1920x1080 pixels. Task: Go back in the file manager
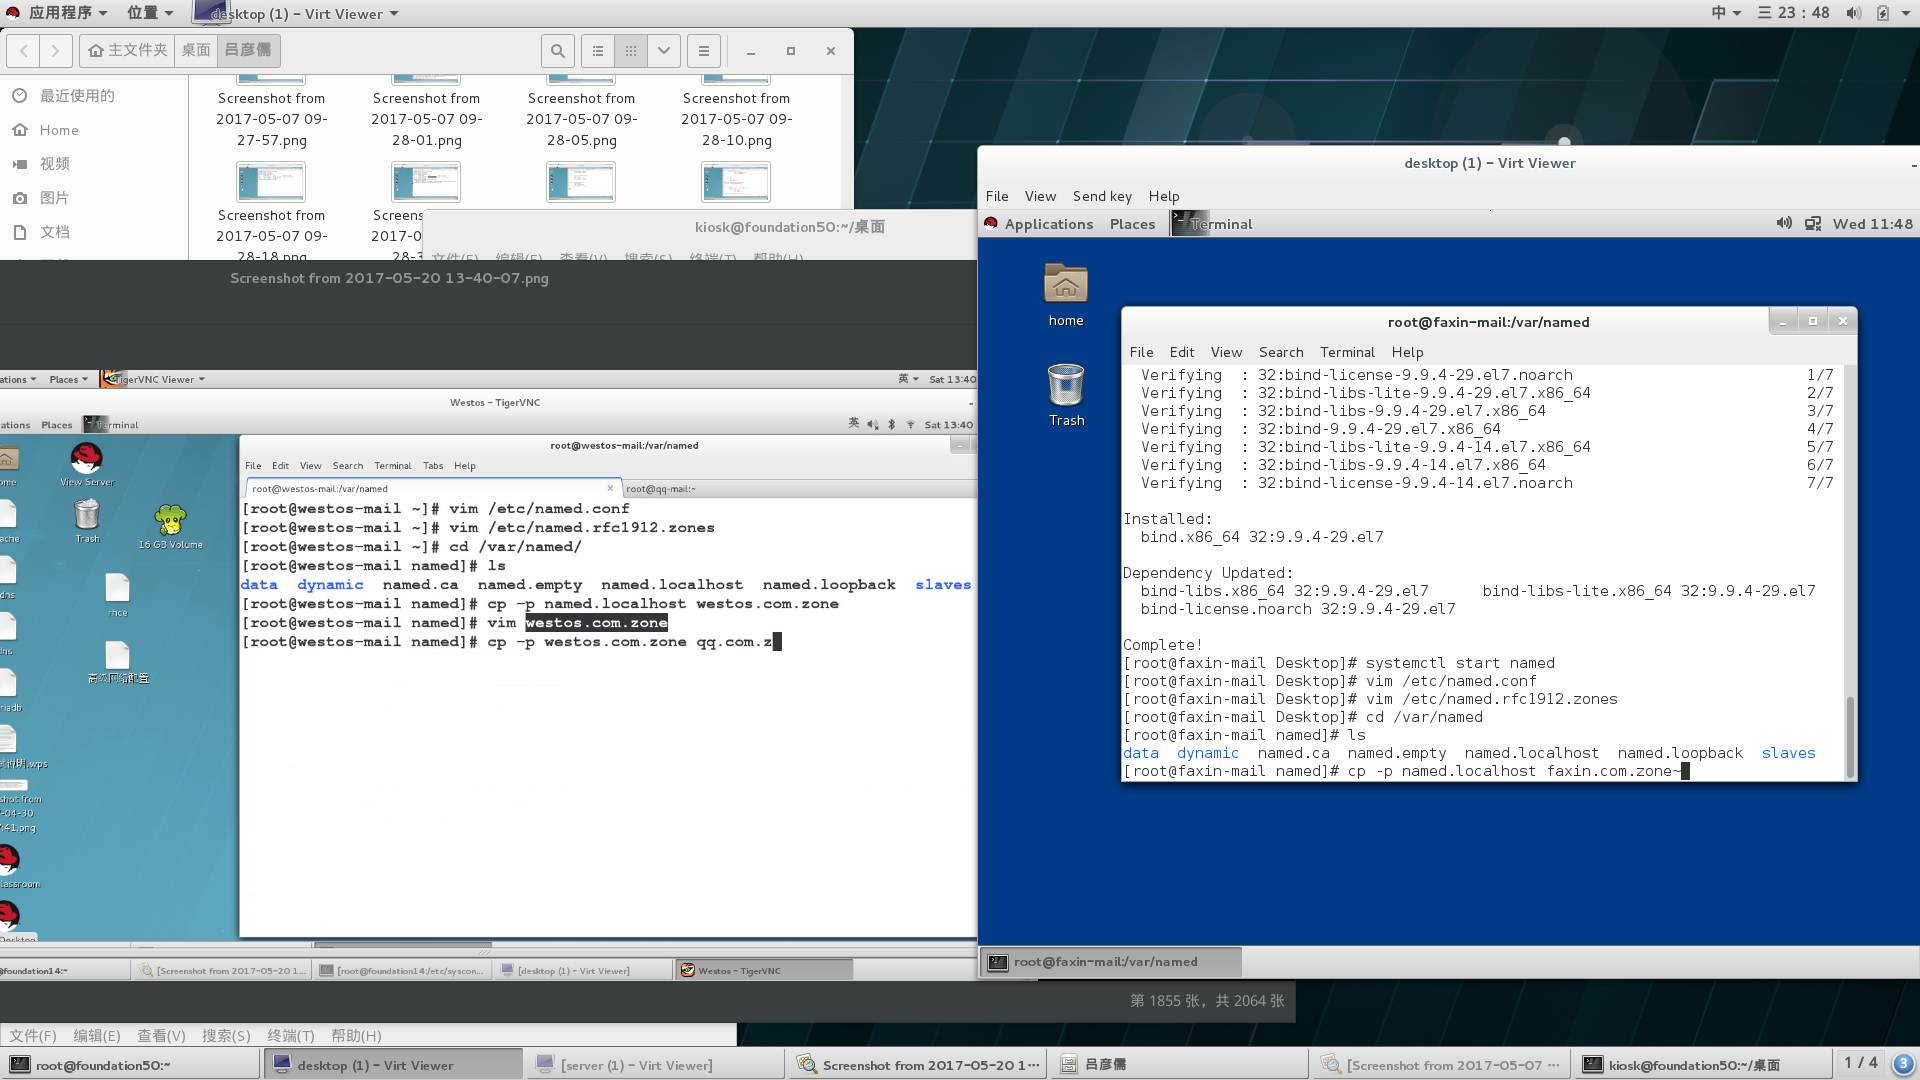click(x=24, y=50)
